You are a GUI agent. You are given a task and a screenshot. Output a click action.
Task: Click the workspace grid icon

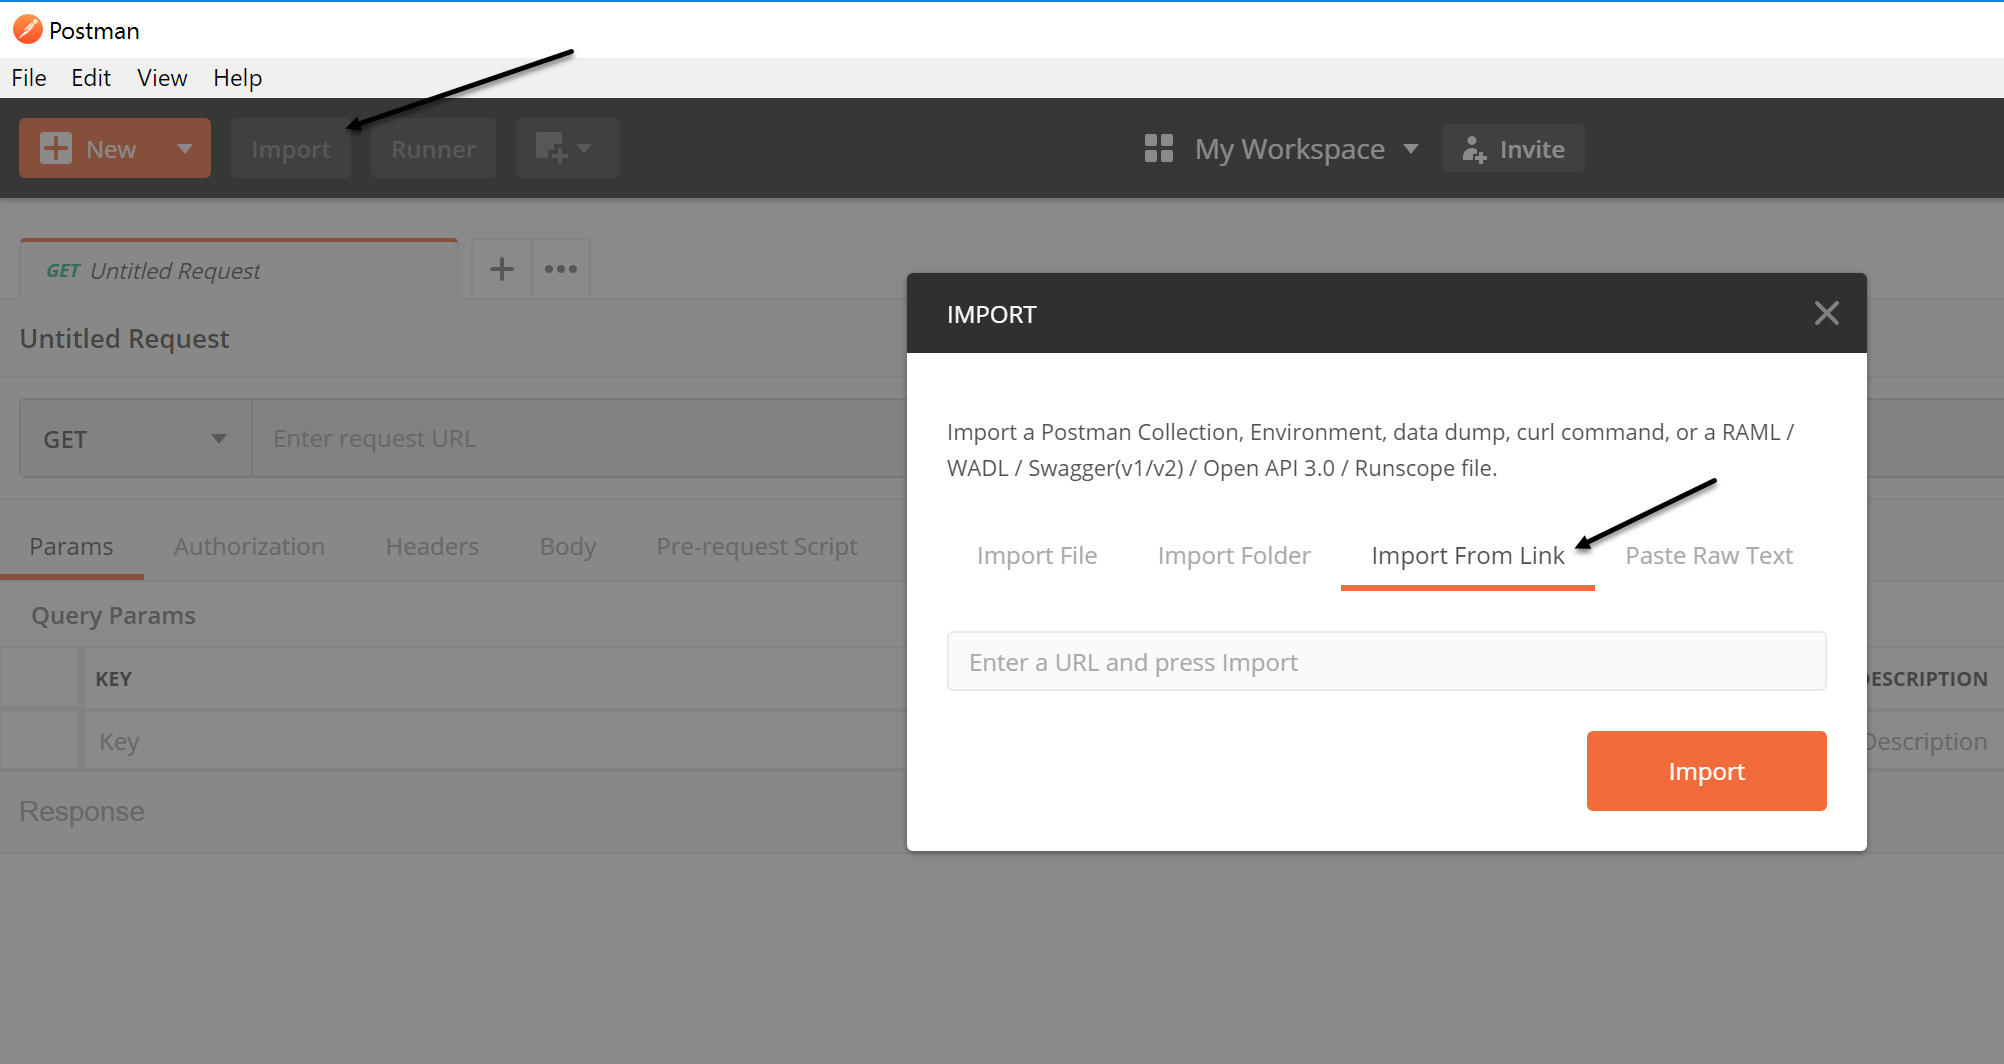pyautogui.click(x=1159, y=148)
